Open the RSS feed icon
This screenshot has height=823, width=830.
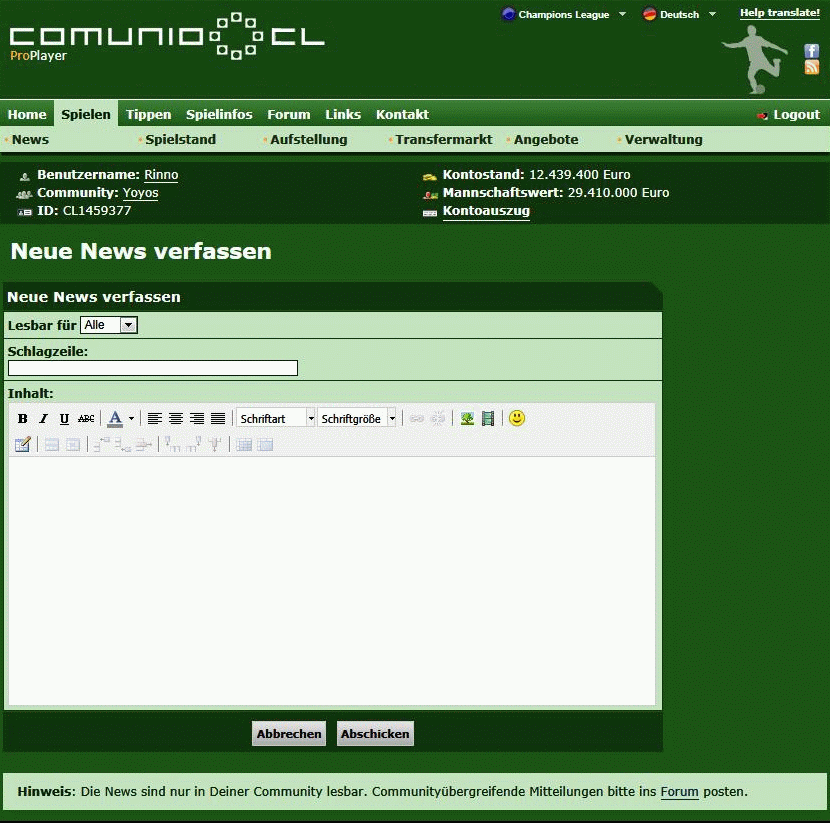[x=812, y=68]
